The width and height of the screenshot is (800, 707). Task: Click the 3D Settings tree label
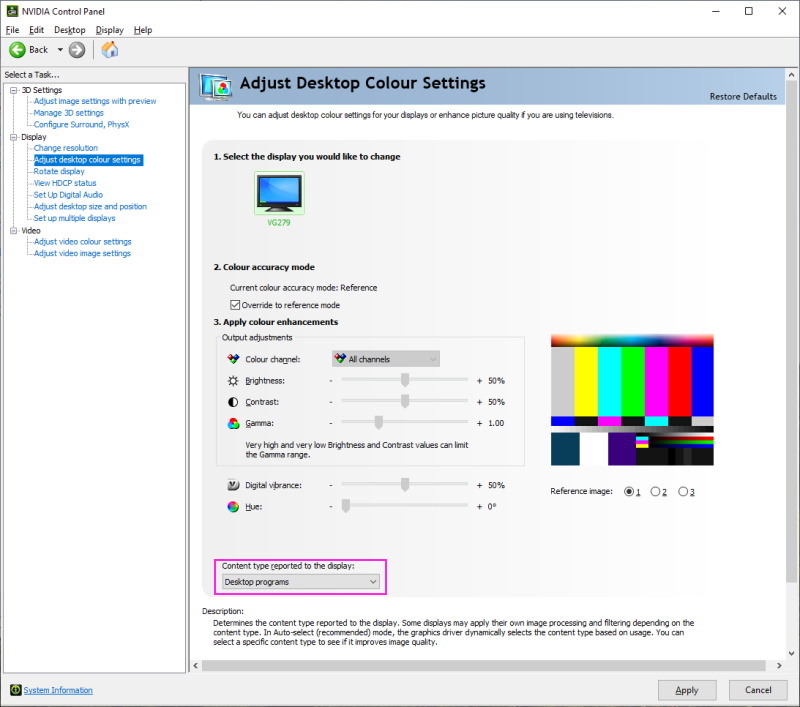[x=41, y=90]
